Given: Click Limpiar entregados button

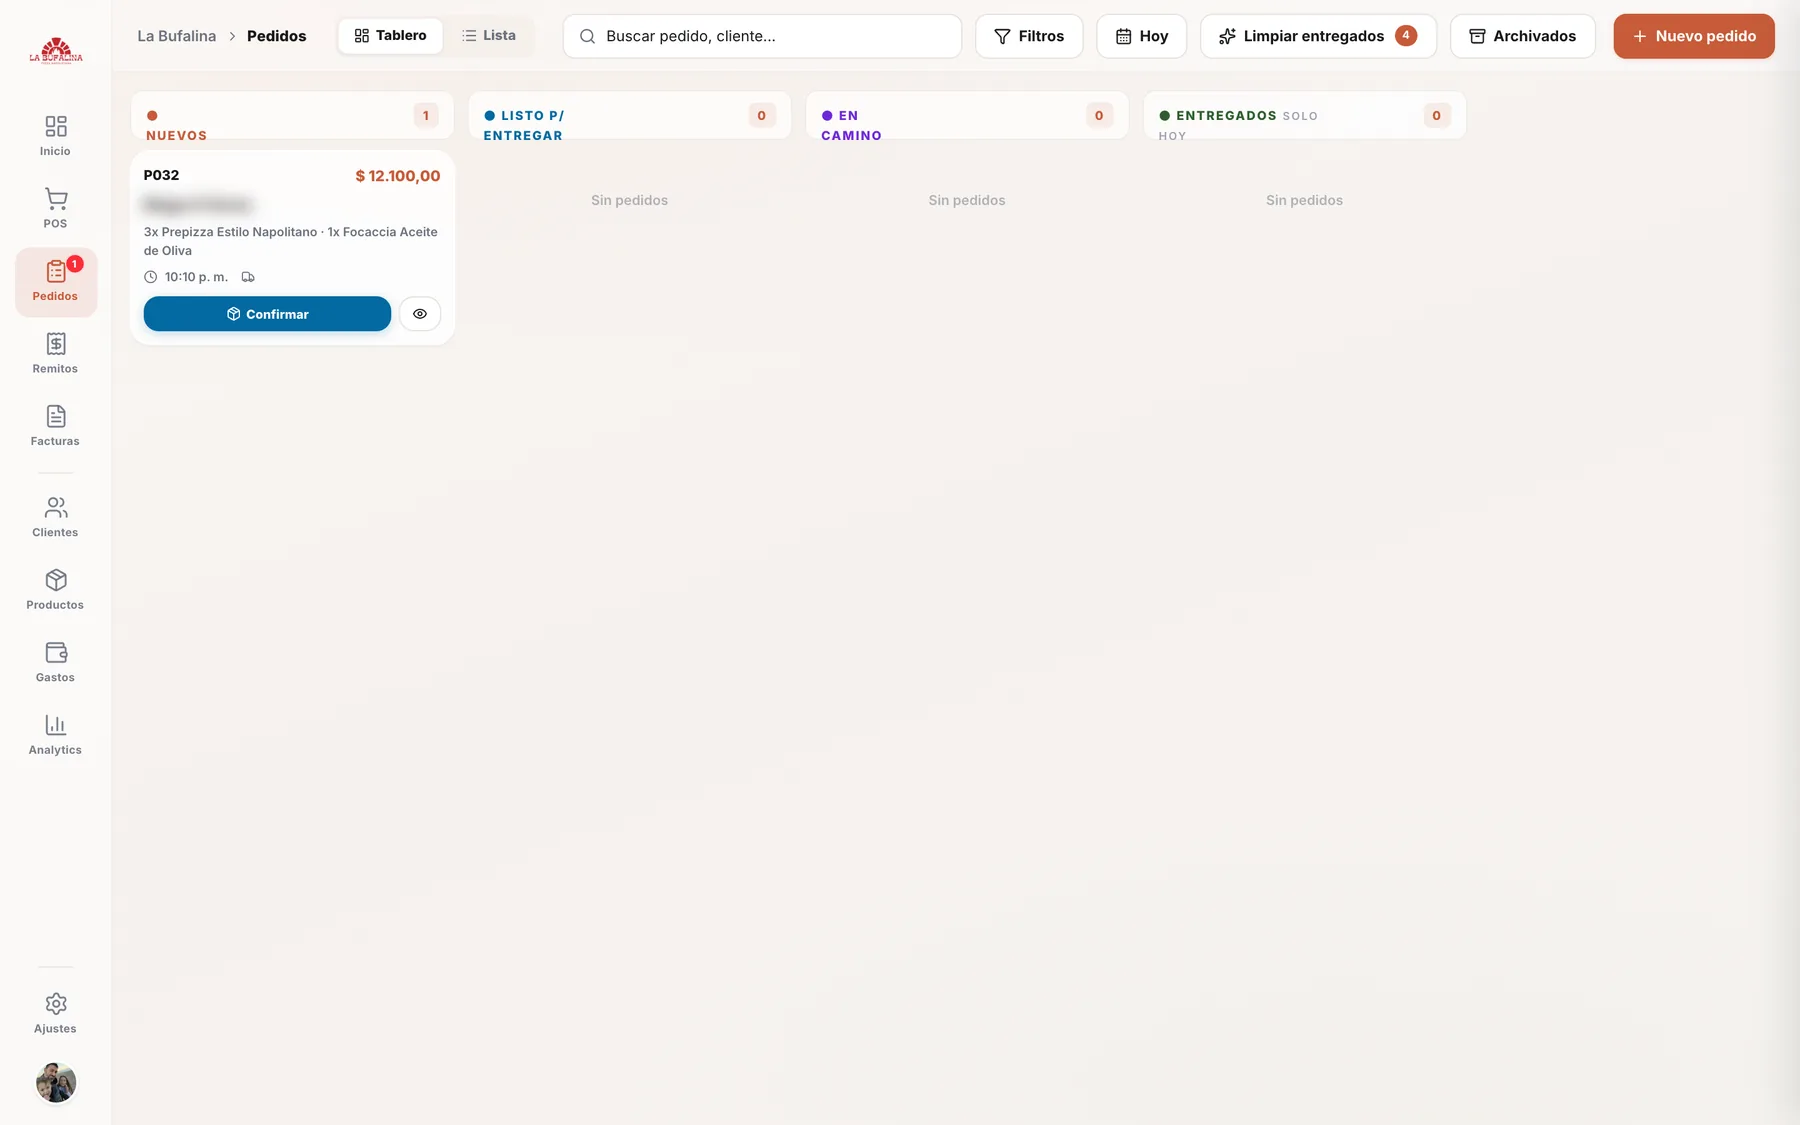Looking at the screenshot, I should pos(1318,36).
